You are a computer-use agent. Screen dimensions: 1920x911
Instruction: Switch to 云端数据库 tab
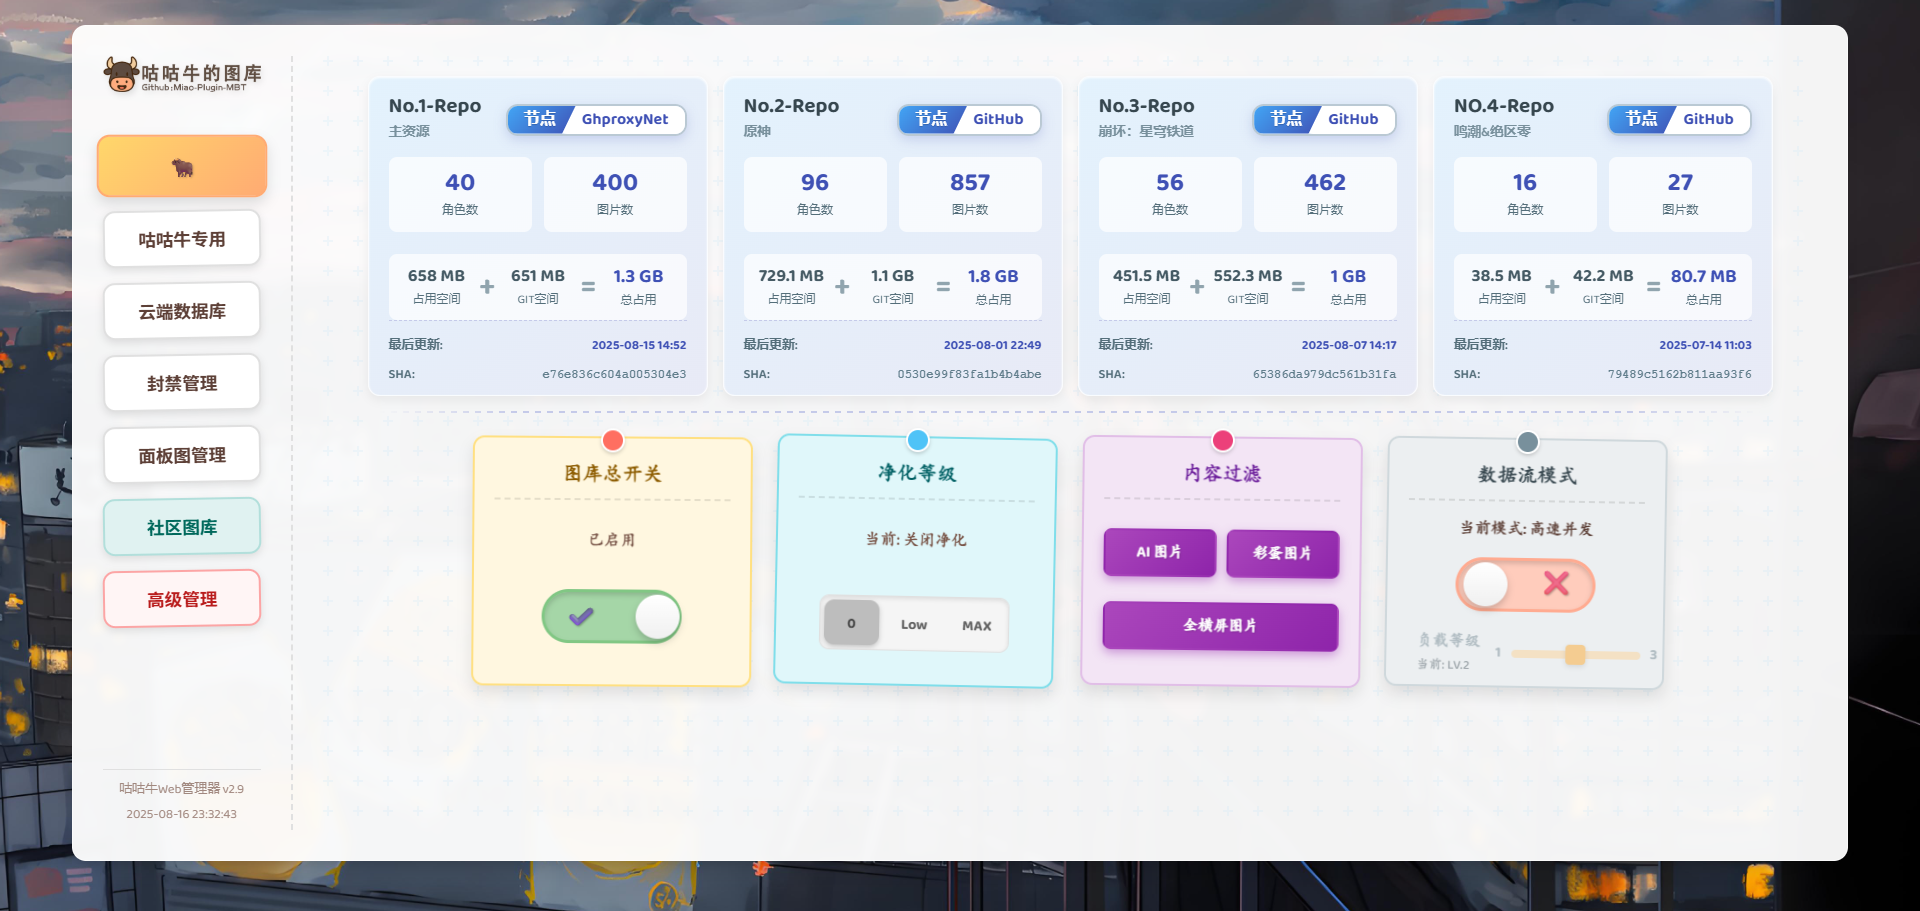182,311
